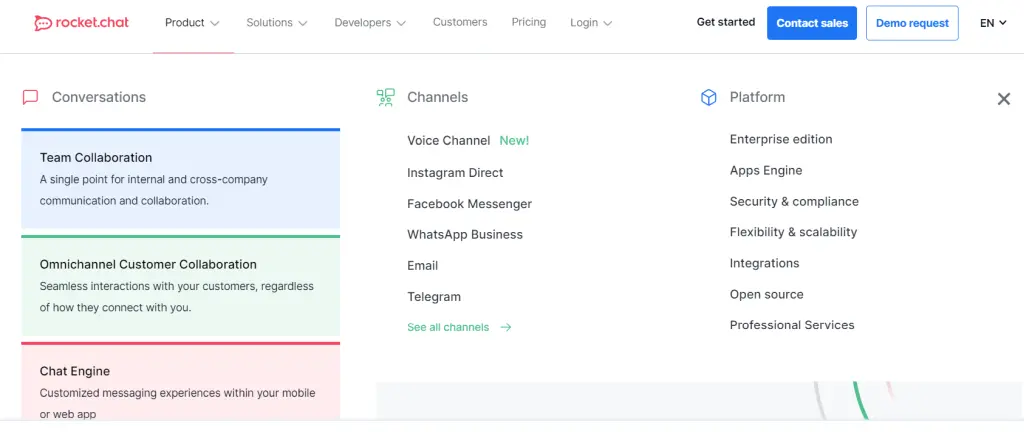Click the arrow beside See all channels
Screen dimensions: 1024x432
pos(506,327)
